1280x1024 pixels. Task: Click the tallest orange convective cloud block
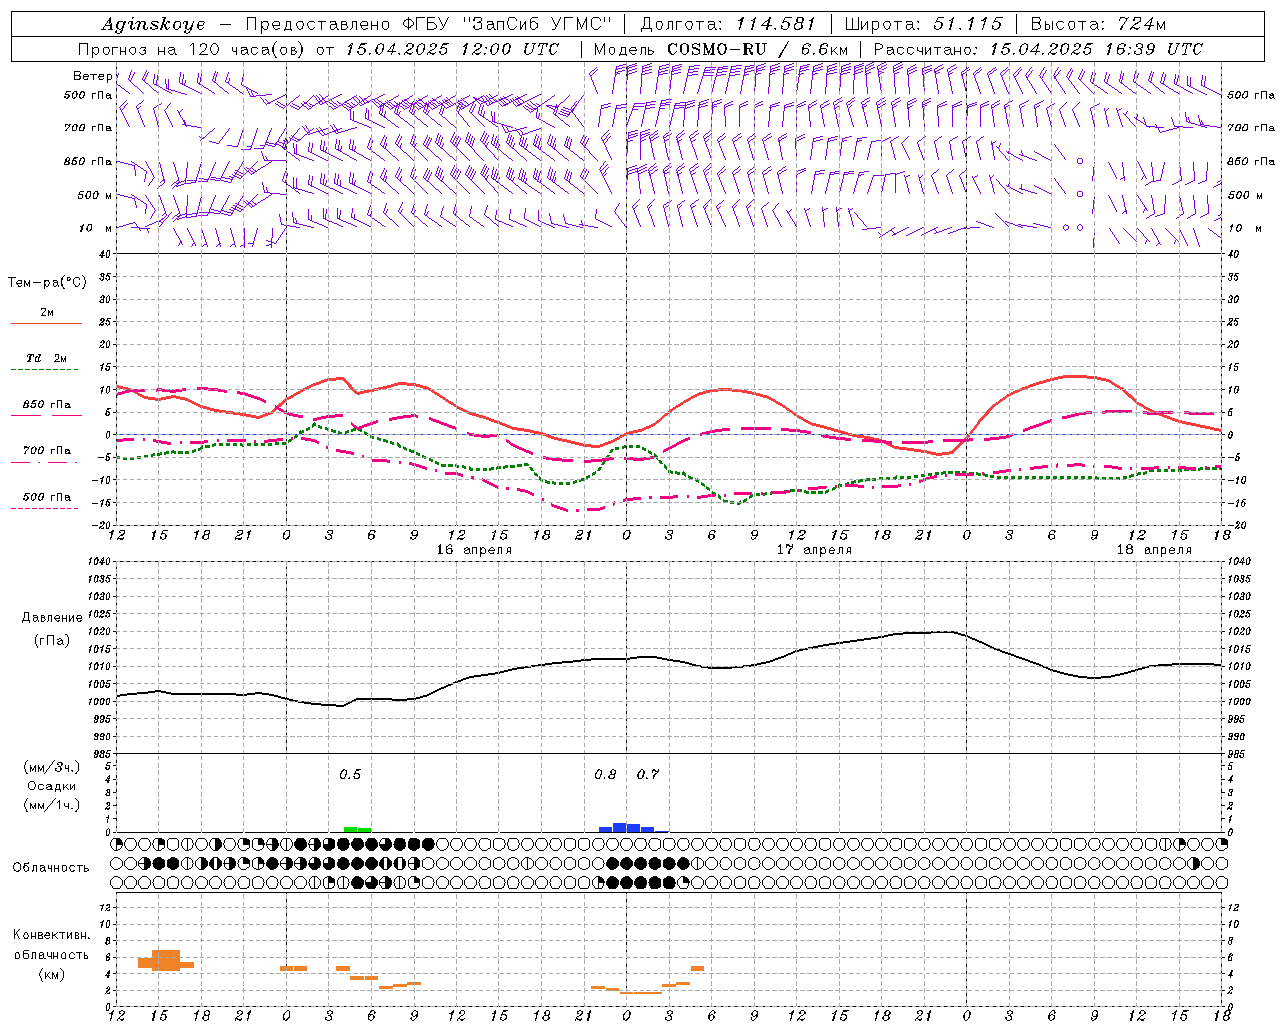click(x=166, y=960)
